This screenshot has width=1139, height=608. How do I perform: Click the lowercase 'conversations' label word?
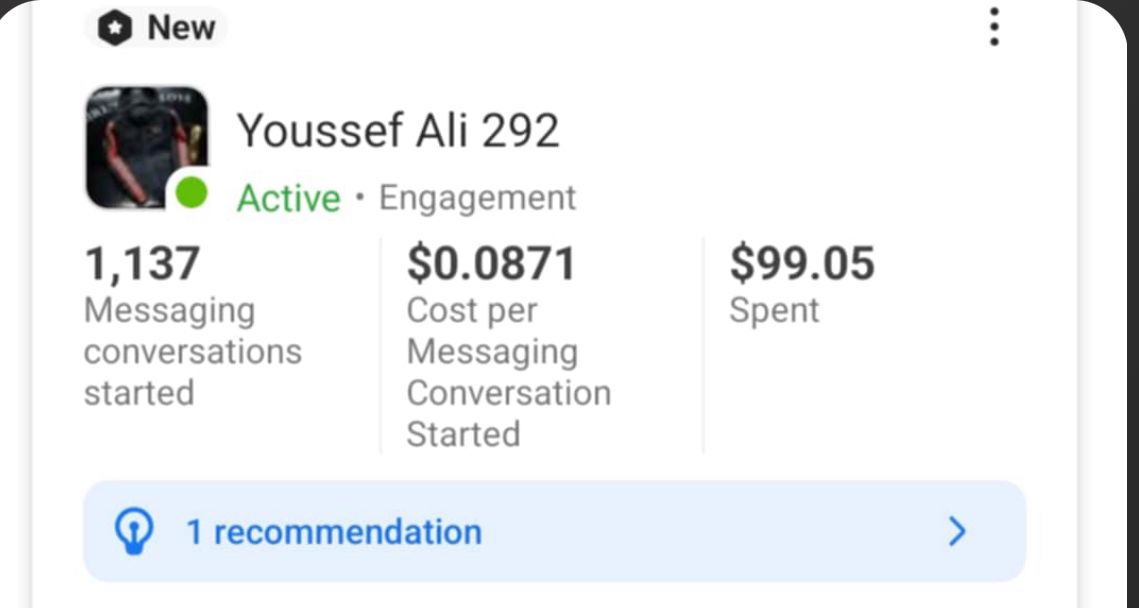pyautogui.click(x=192, y=352)
